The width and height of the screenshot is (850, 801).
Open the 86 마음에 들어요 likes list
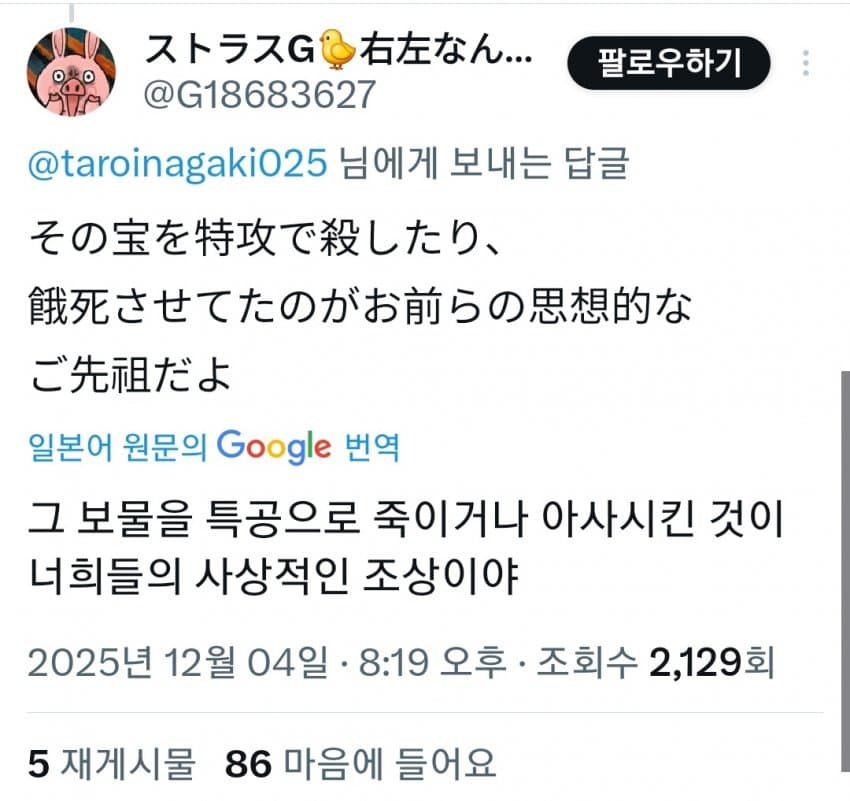click(360, 763)
